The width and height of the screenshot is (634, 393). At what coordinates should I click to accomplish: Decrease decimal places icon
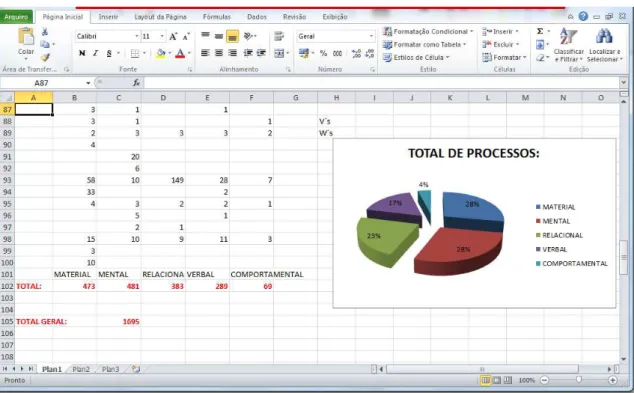pos(370,53)
